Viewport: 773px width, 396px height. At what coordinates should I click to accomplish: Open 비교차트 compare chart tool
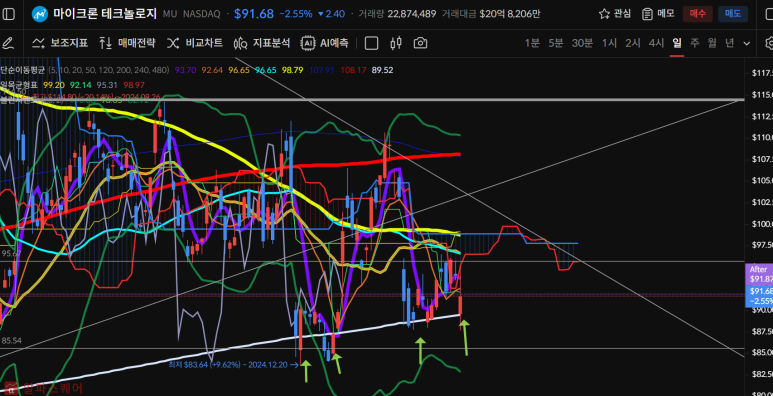(x=194, y=43)
